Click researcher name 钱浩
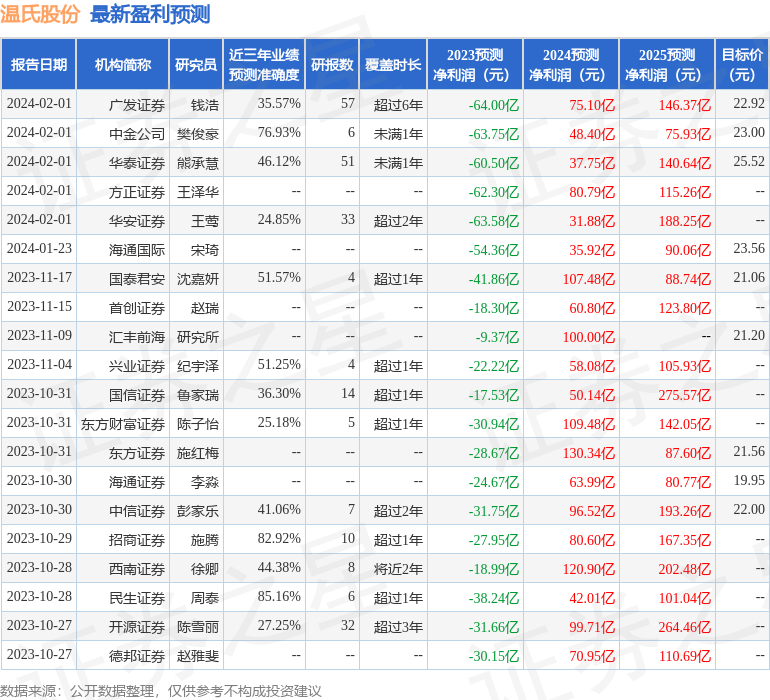This screenshot has width=770, height=700. 205,105
